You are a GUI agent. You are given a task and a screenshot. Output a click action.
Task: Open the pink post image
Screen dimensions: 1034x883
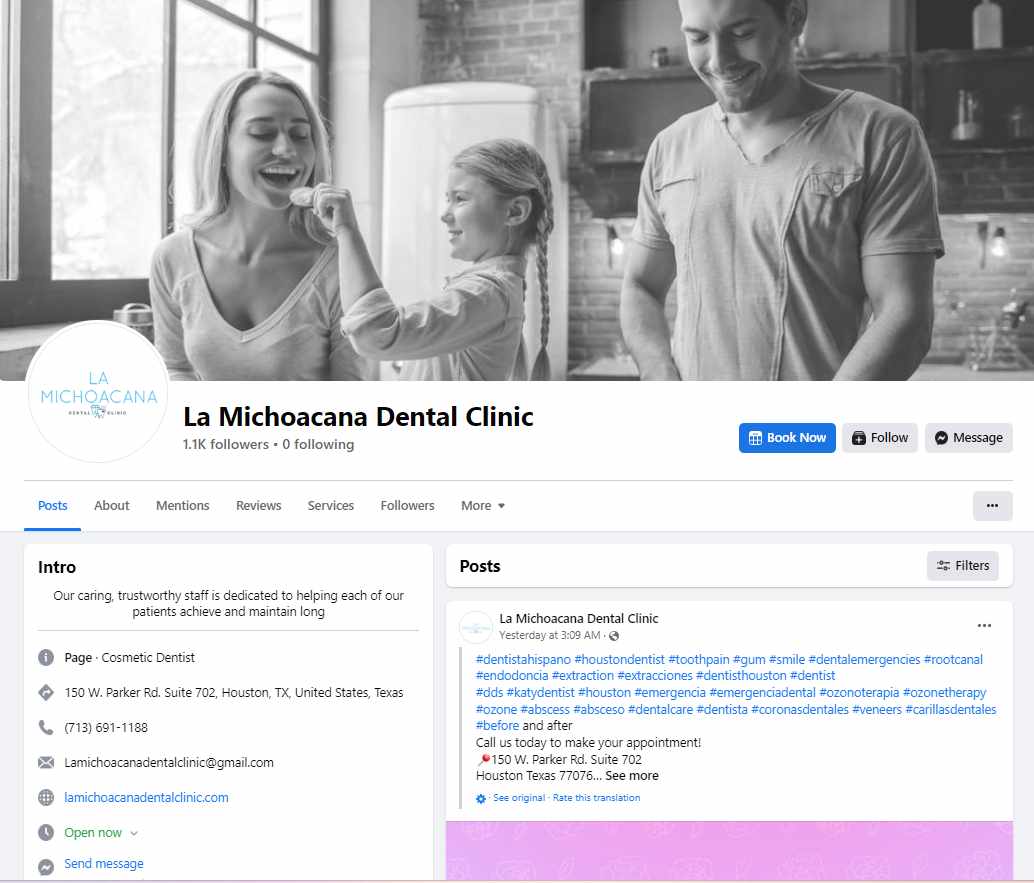point(729,851)
